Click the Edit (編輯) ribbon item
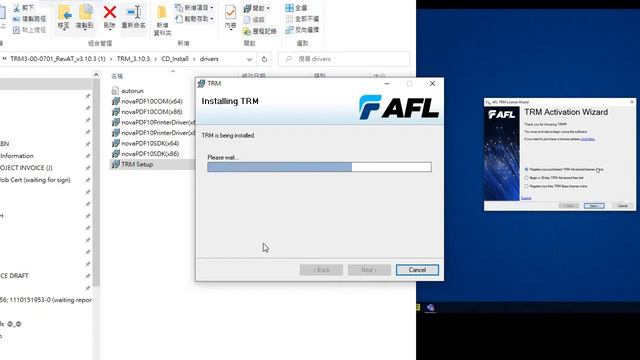Screen dimensions: 640x360 coord(254,19)
